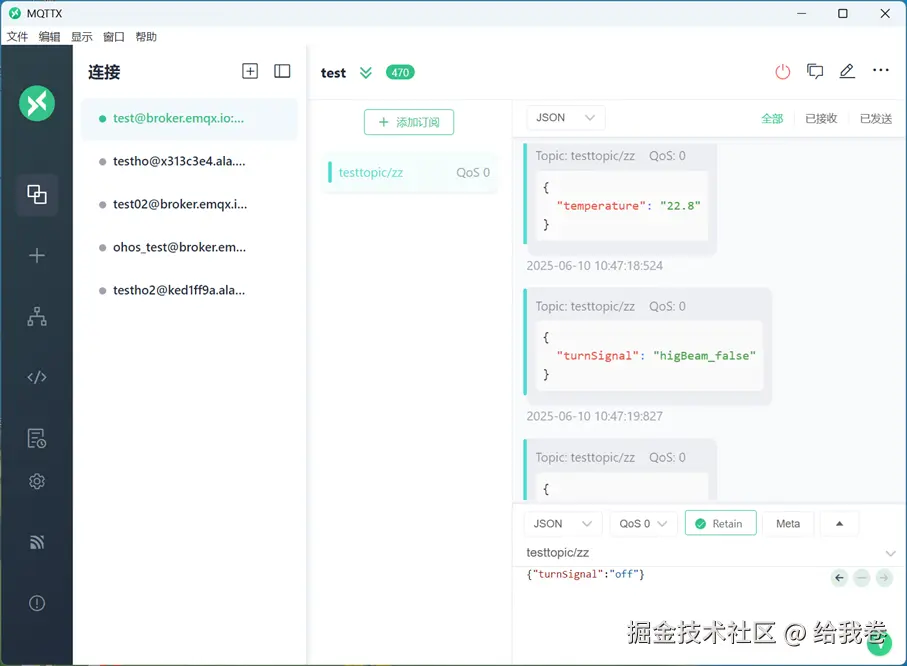Open new window icon in header
907x666 pixels.
(x=815, y=71)
